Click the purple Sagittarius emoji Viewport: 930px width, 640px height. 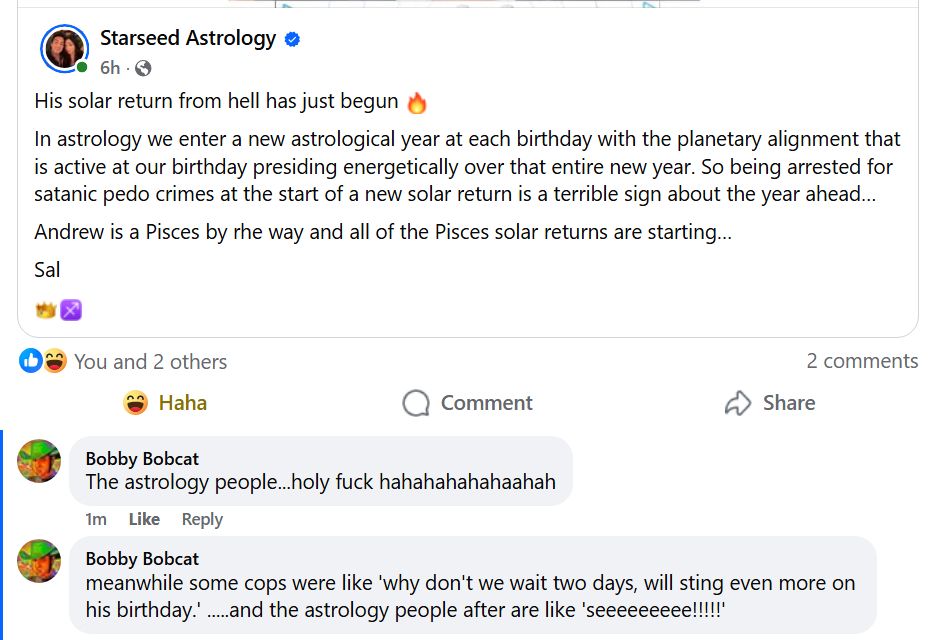coord(70,310)
